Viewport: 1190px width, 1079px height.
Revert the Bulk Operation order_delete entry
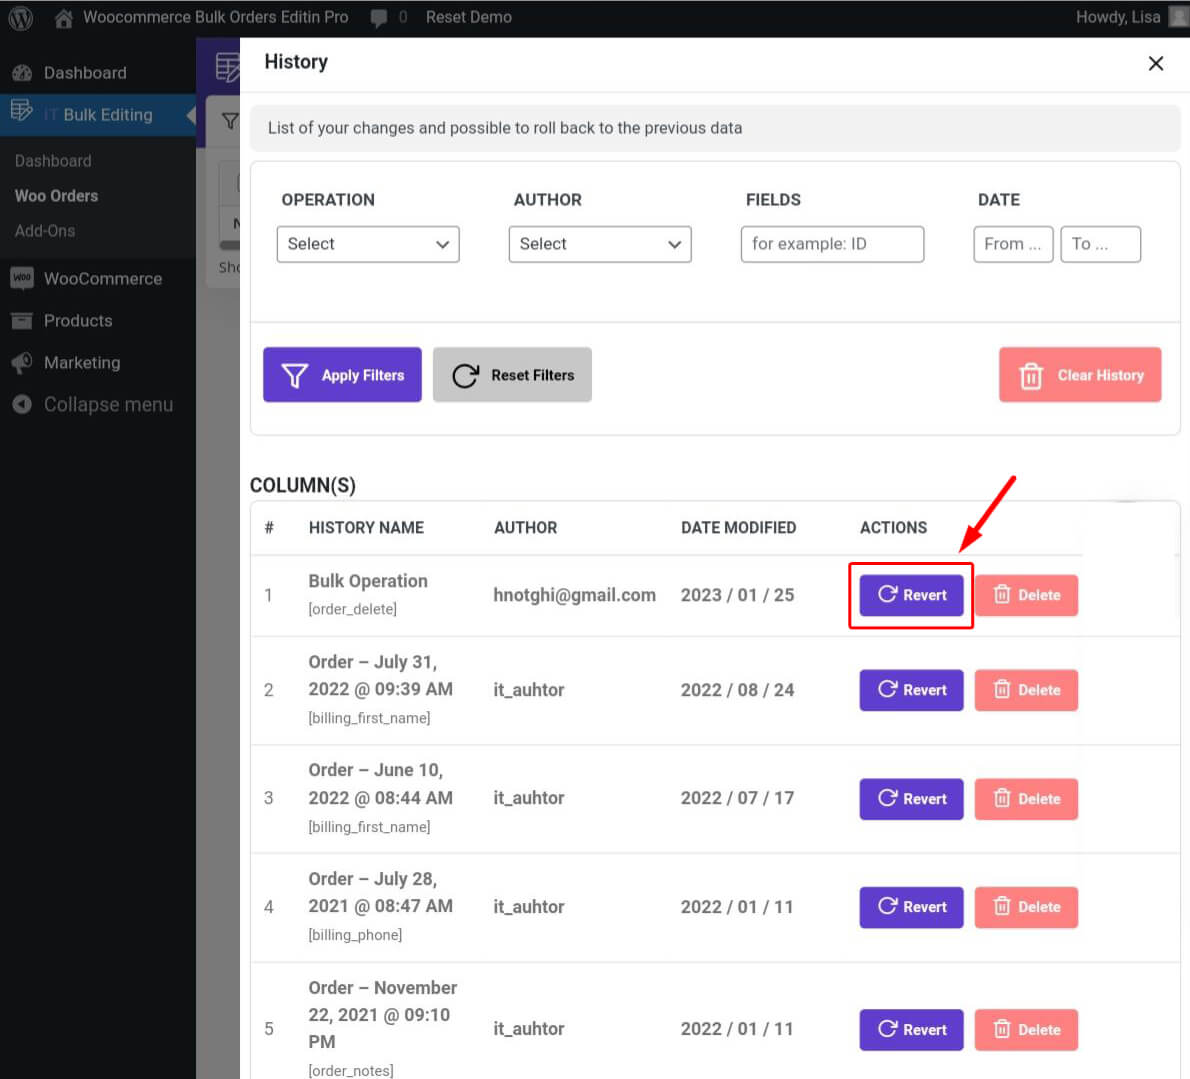click(x=911, y=595)
